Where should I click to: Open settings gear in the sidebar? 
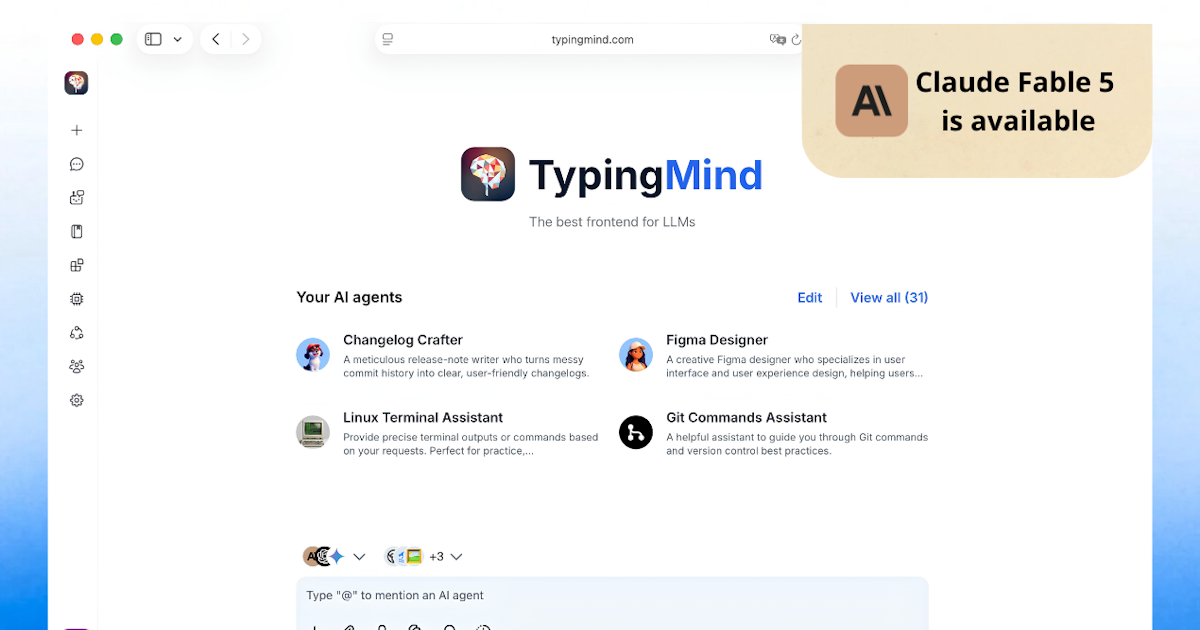pos(76,400)
